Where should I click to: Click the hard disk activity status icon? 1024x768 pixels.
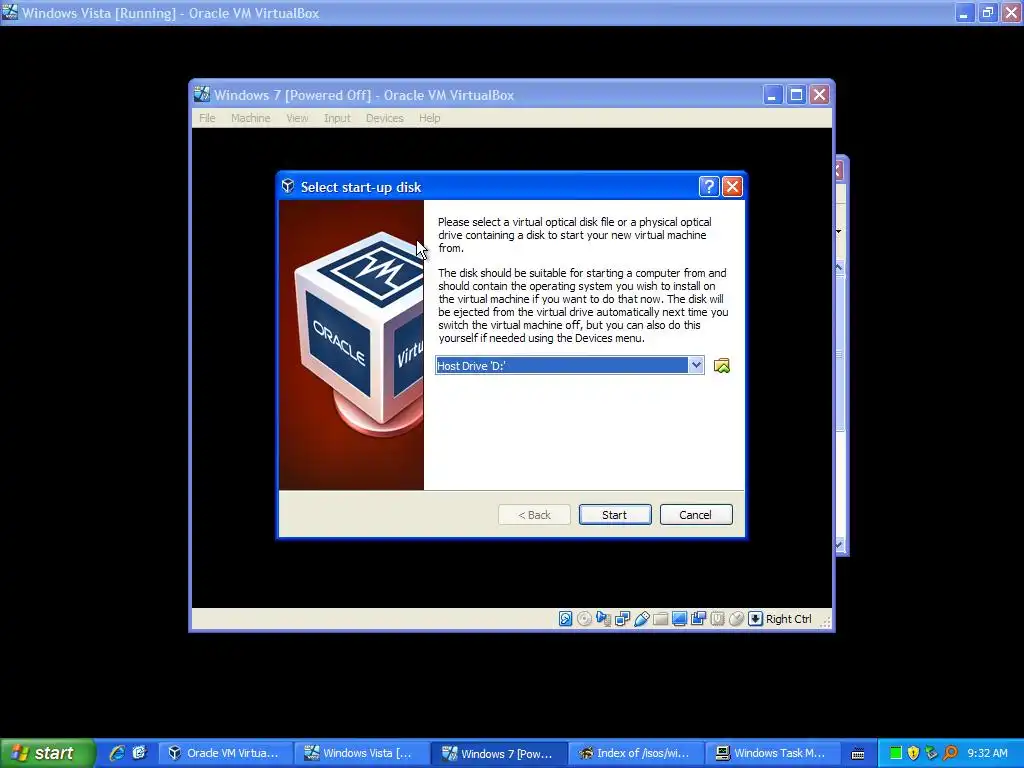[566, 618]
